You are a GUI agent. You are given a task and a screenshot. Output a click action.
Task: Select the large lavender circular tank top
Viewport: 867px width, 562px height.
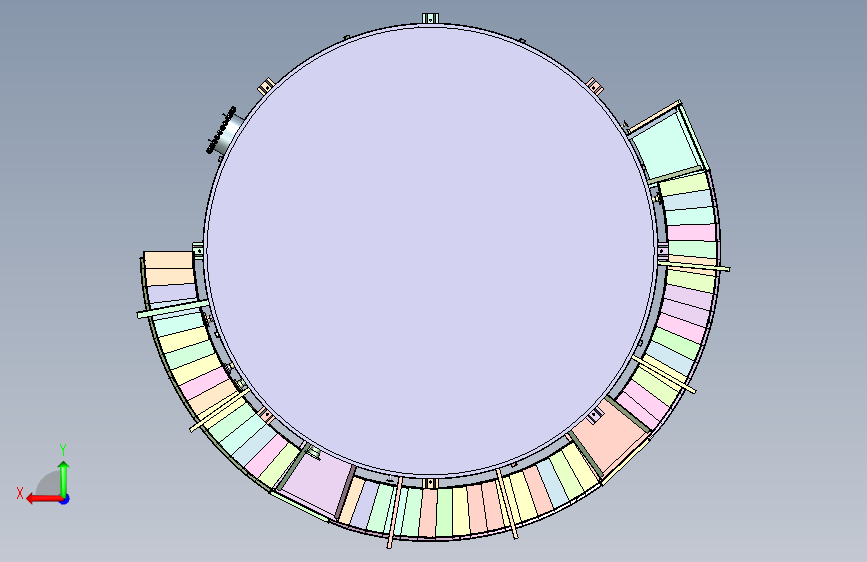[x=430, y=251]
